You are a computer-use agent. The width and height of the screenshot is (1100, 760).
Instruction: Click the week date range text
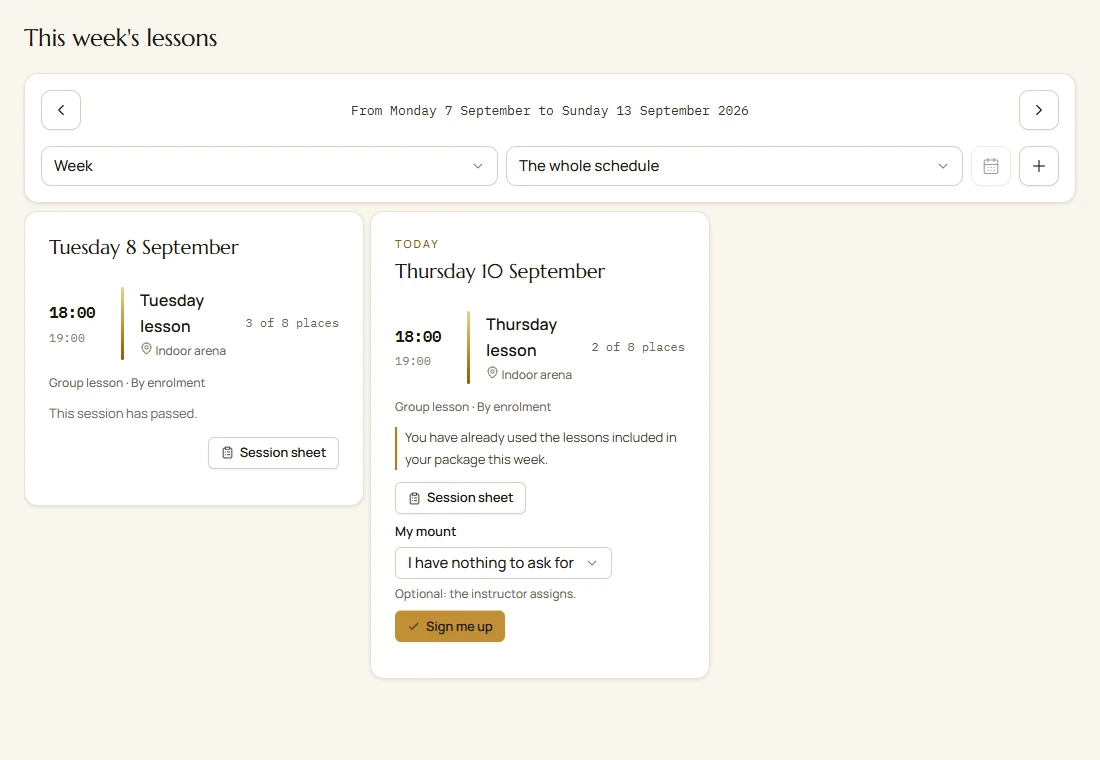[x=550, y=111]
